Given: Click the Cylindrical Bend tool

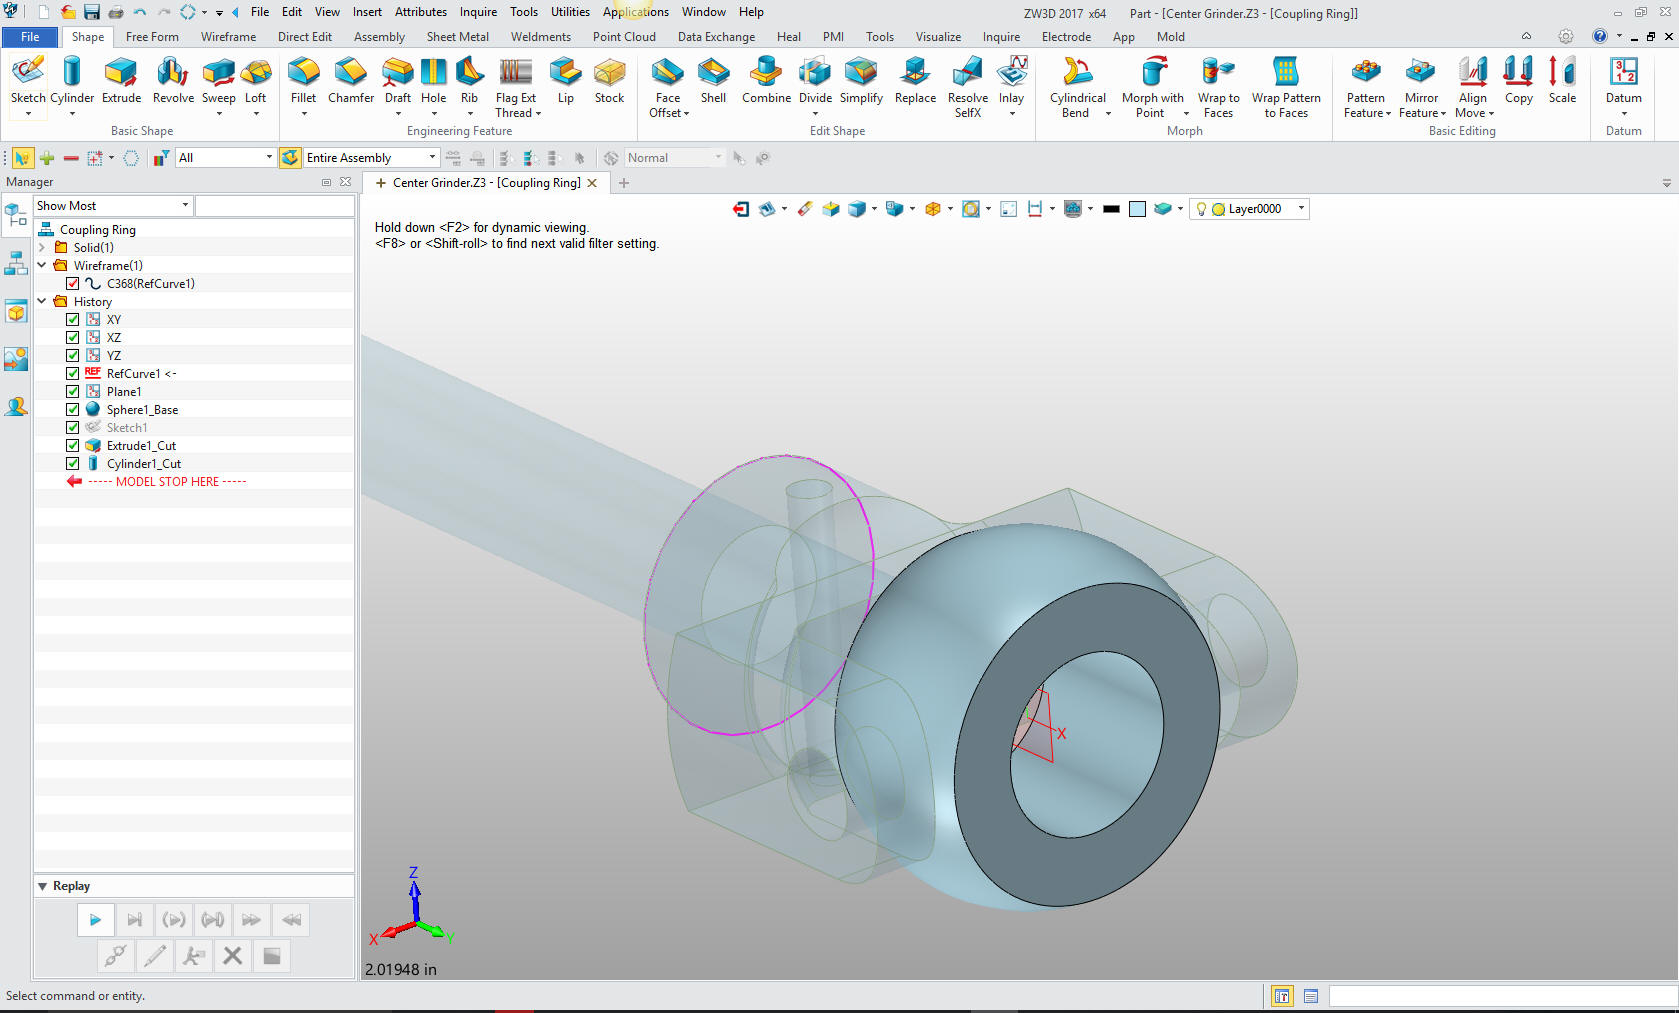Looking at the screenshot, I should pyautogui.click(x=1078, y=87).
